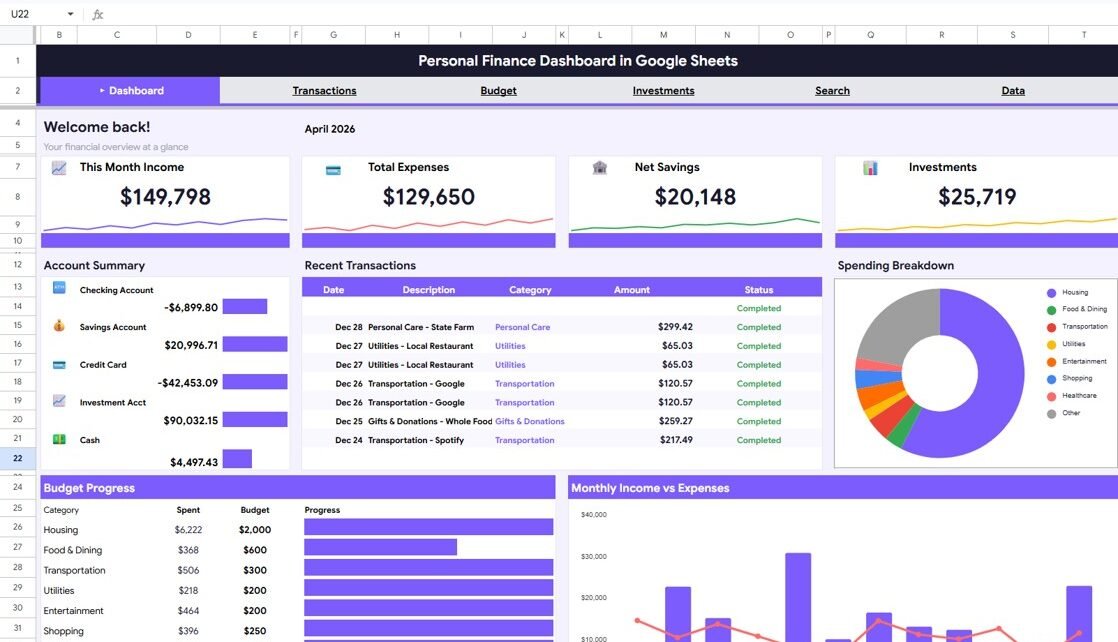Viewport: 1118px width, 642px height.
Task: Open the name box dropdown arrow
Action: tap(70, 14)
